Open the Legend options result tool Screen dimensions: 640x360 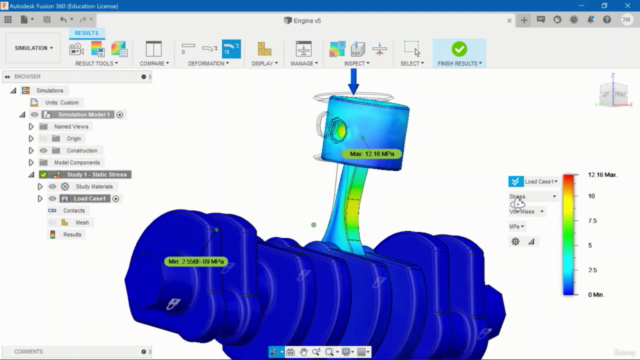click(98, 49)
